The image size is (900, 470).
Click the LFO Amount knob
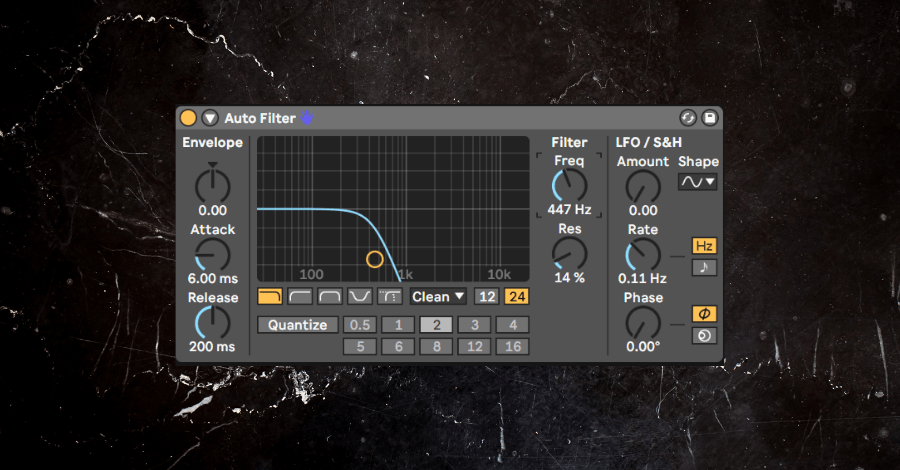point(643,187)
